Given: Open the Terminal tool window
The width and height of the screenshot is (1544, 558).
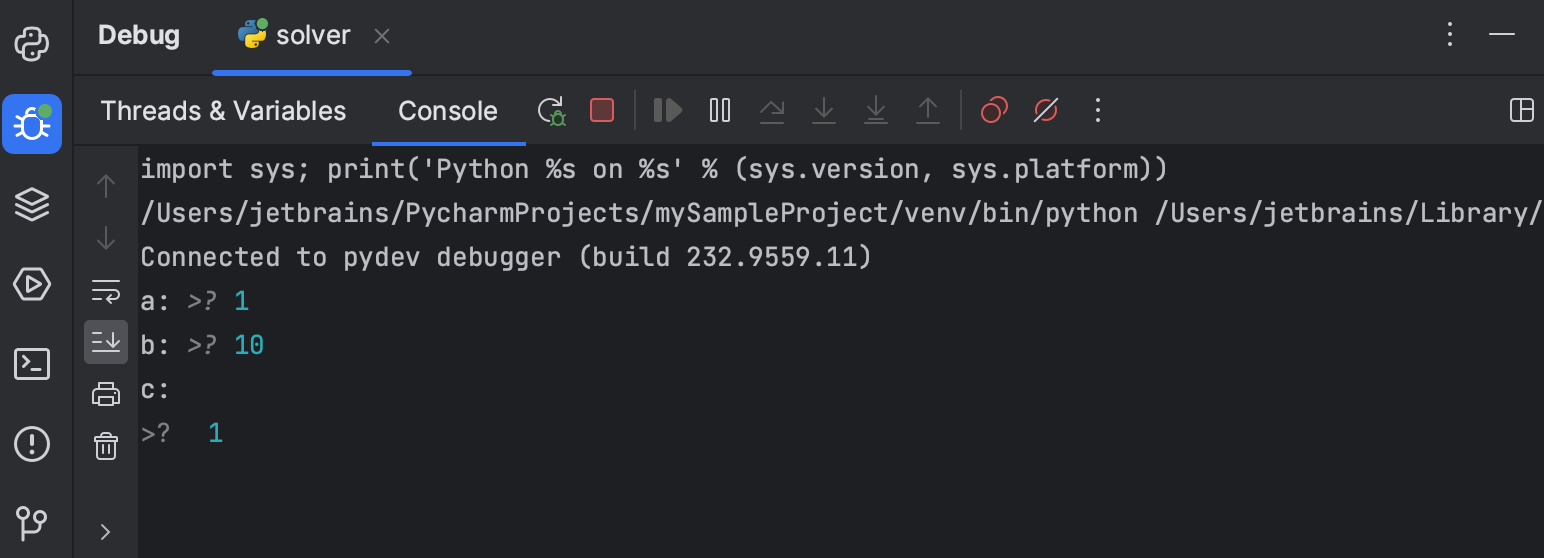Looking at the screenshot, I should pyautogui.click(x=32, y=364).
